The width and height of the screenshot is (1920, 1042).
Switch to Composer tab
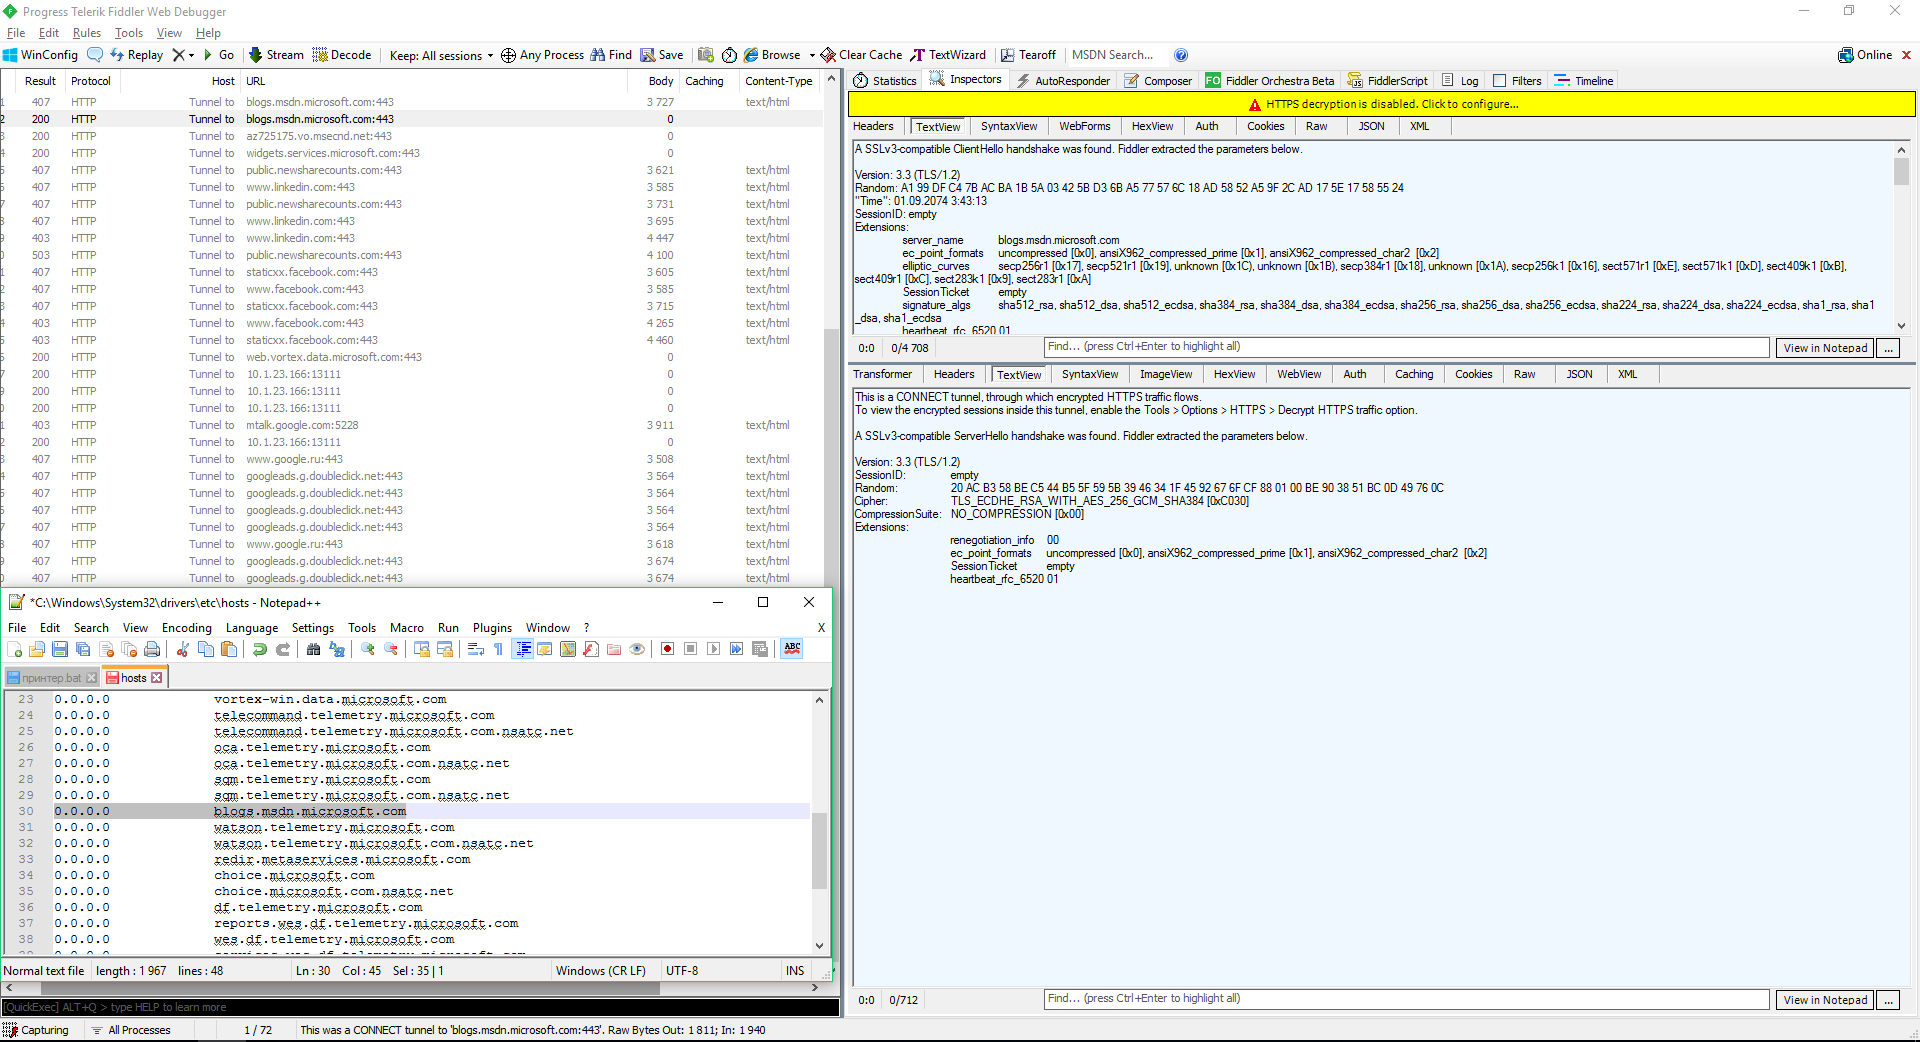tap(1159, 81)
